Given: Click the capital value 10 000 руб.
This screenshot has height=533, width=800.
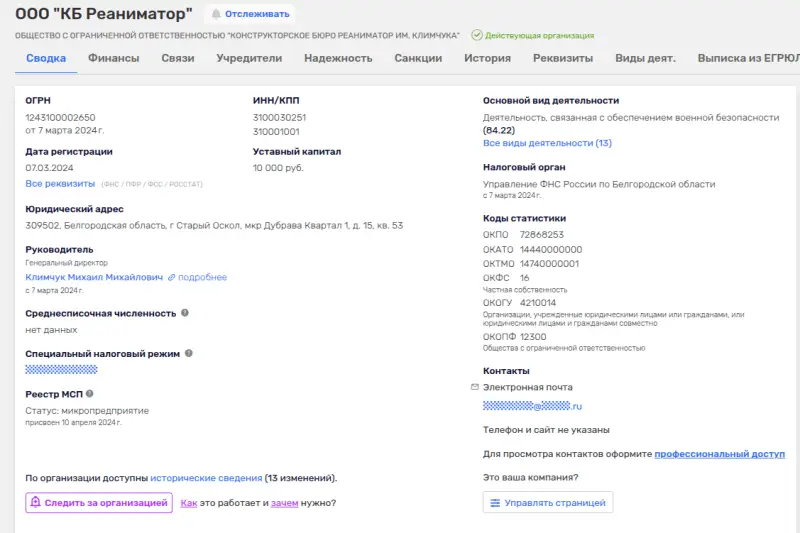Looking at the screenshot, I should 278,168.
